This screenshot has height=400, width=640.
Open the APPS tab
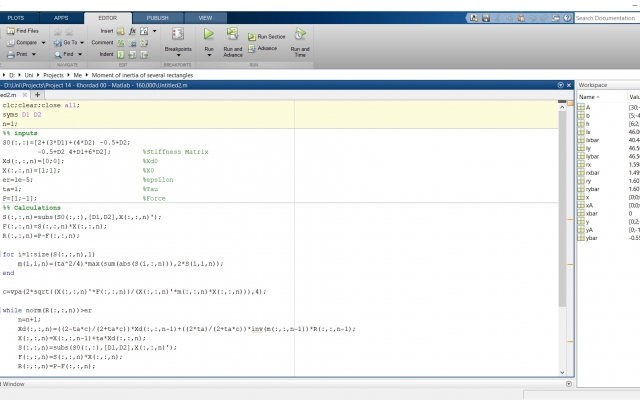61,18
